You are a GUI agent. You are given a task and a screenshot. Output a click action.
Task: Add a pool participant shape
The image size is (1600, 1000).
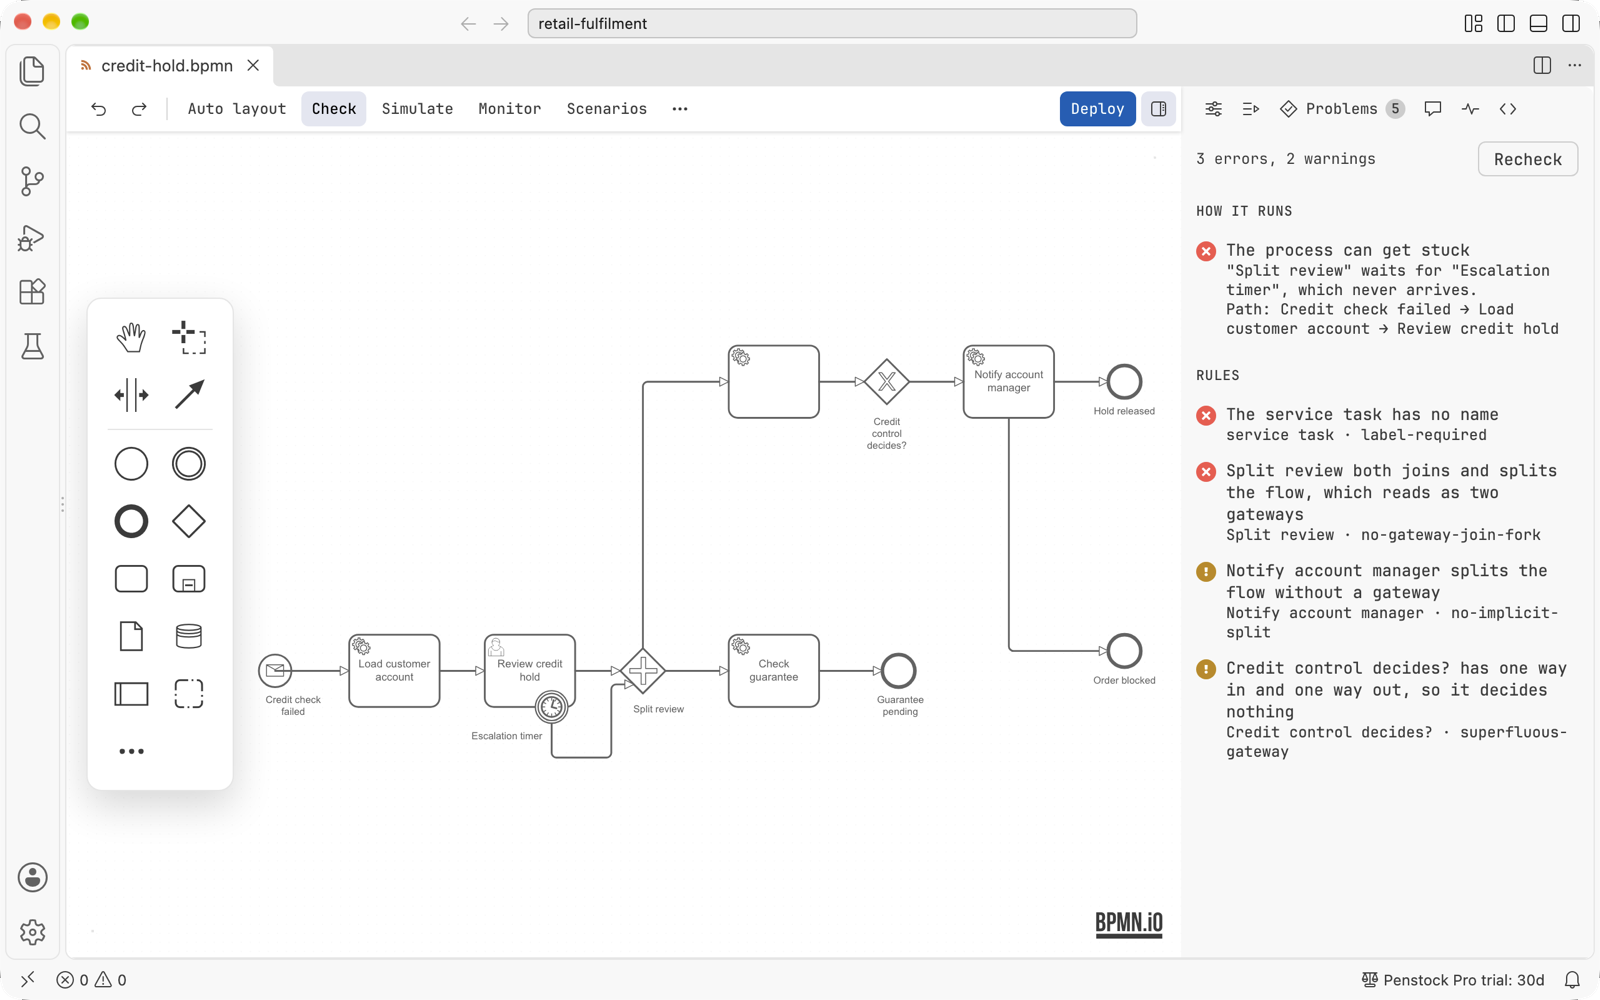click(131, 694)
